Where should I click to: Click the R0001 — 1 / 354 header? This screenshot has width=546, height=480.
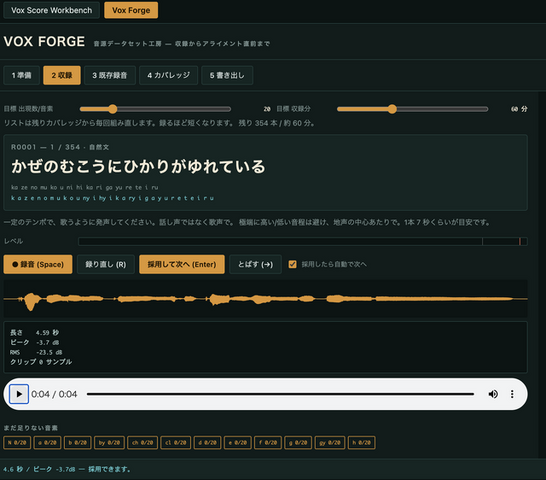[60, 147]
